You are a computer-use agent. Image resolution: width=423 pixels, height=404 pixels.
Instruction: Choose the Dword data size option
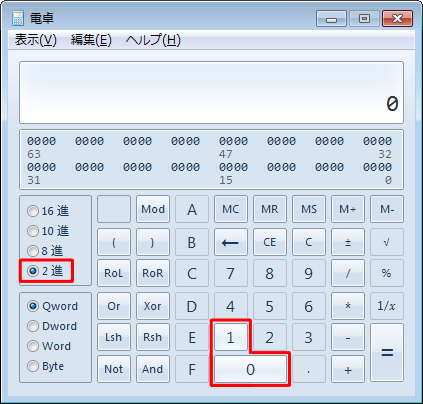point(52,326)
